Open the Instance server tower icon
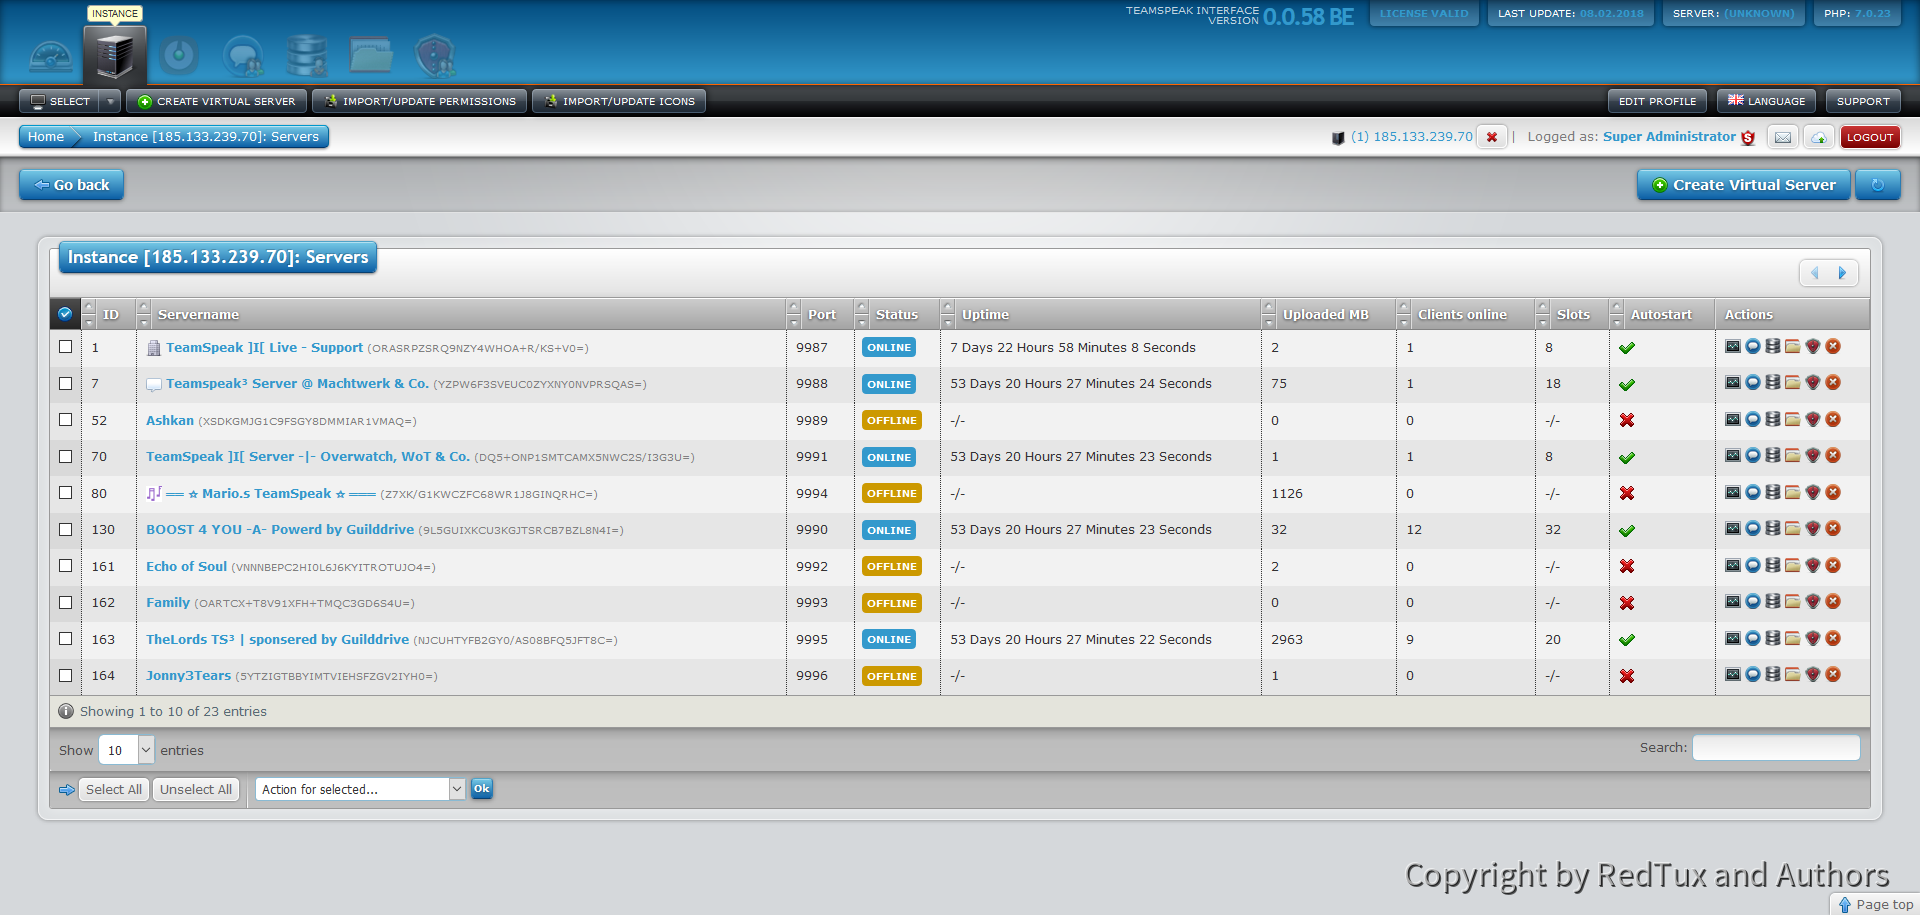 tap(115, 56)
